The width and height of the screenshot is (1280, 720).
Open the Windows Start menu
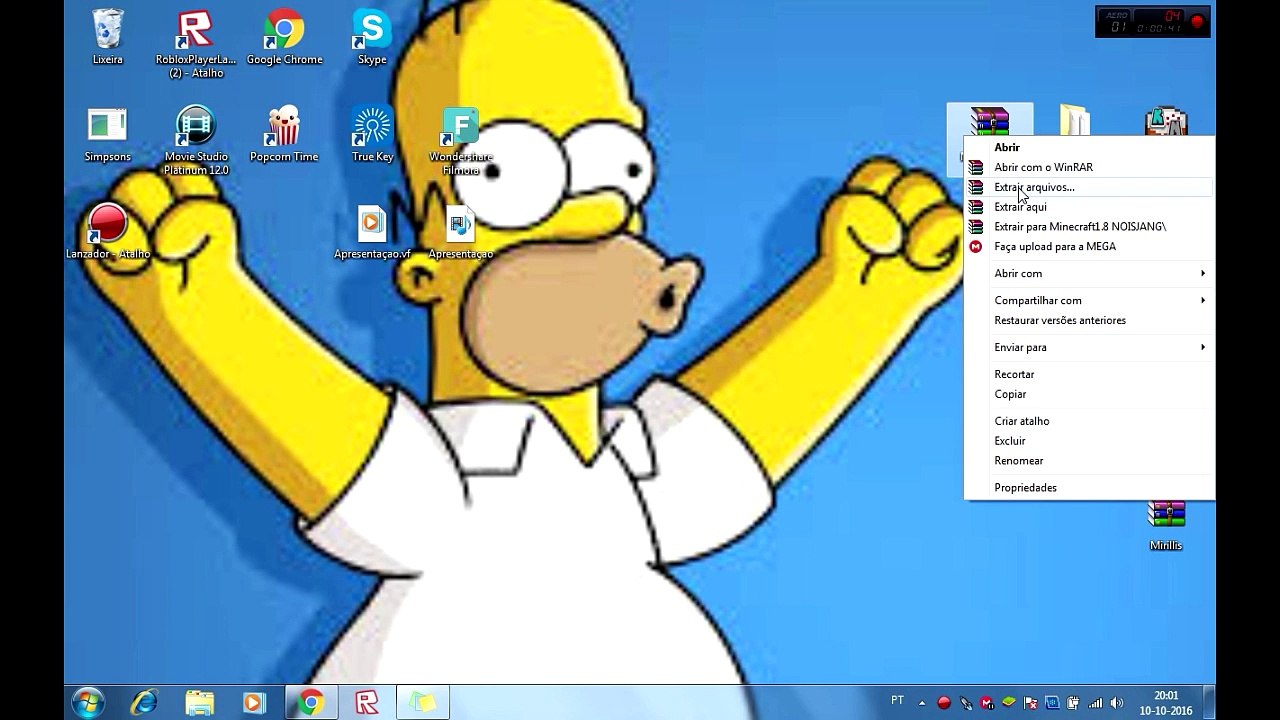point(88,703)
